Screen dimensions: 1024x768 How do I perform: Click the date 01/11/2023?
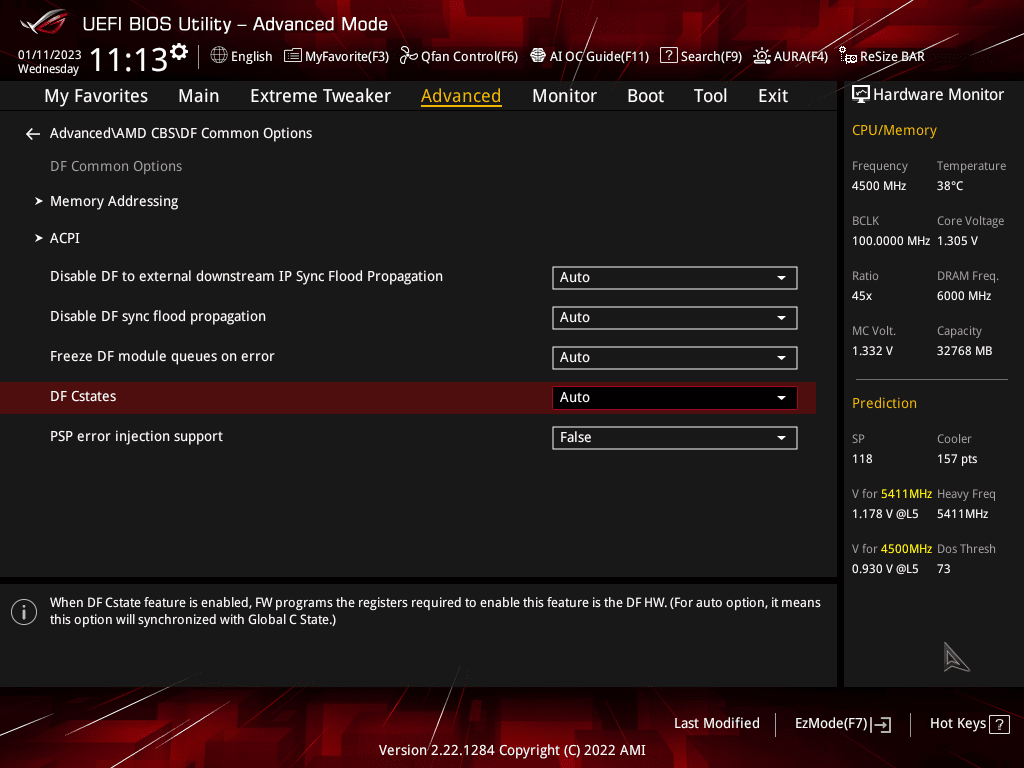(50, 55)
